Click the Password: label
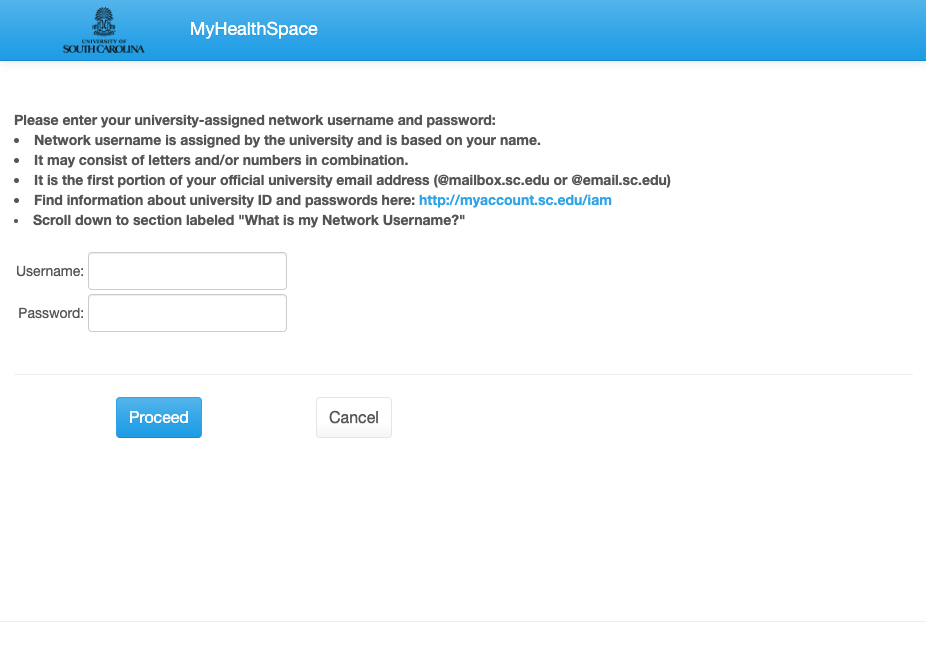The image size is (926, 653). (51, 313)
